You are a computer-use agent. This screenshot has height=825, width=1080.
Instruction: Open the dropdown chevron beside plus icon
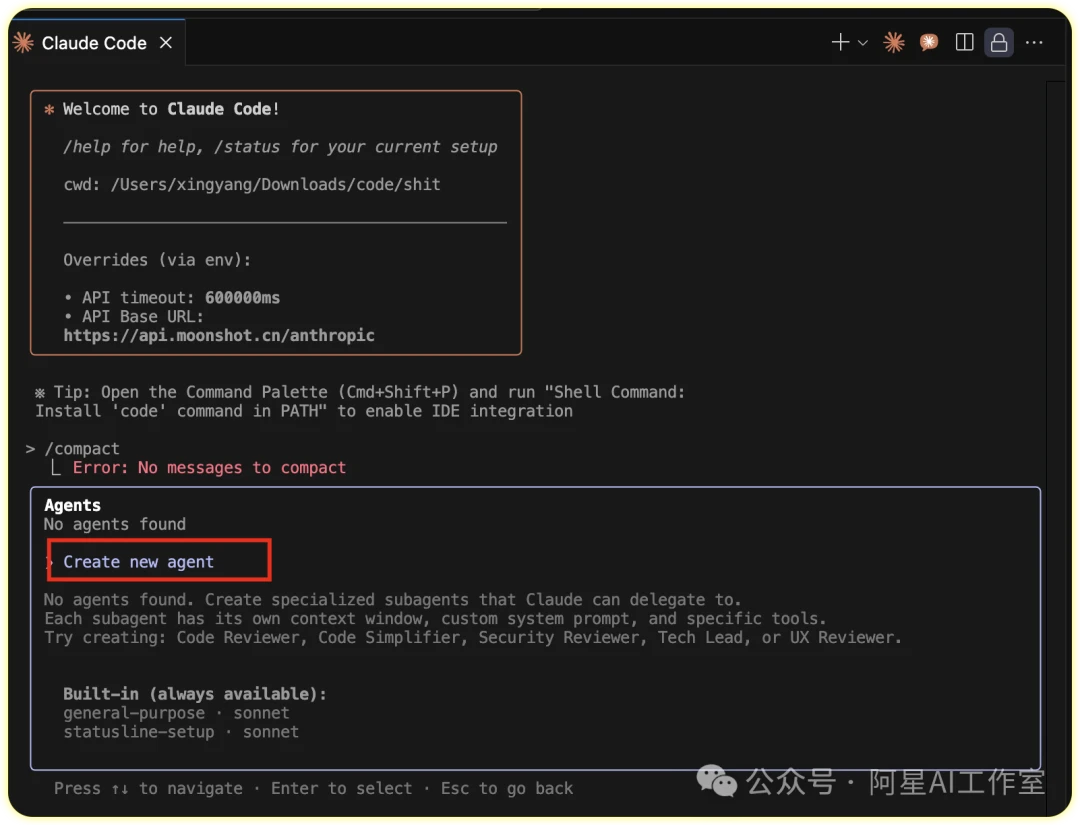[x=862, y=43]
